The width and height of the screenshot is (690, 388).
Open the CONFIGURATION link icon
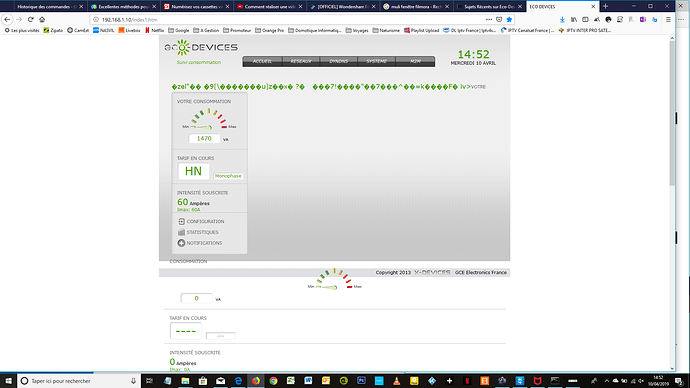coord(181,221)
